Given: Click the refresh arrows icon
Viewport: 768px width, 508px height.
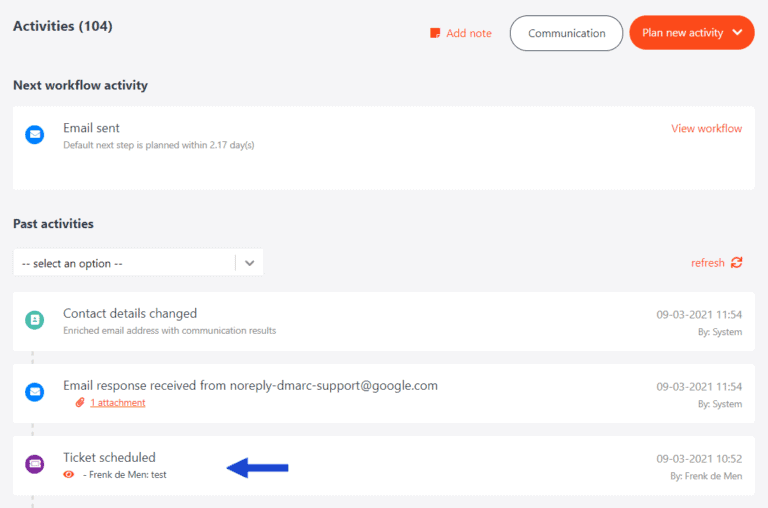Looking at the screenshot, I should pos(737,263).
